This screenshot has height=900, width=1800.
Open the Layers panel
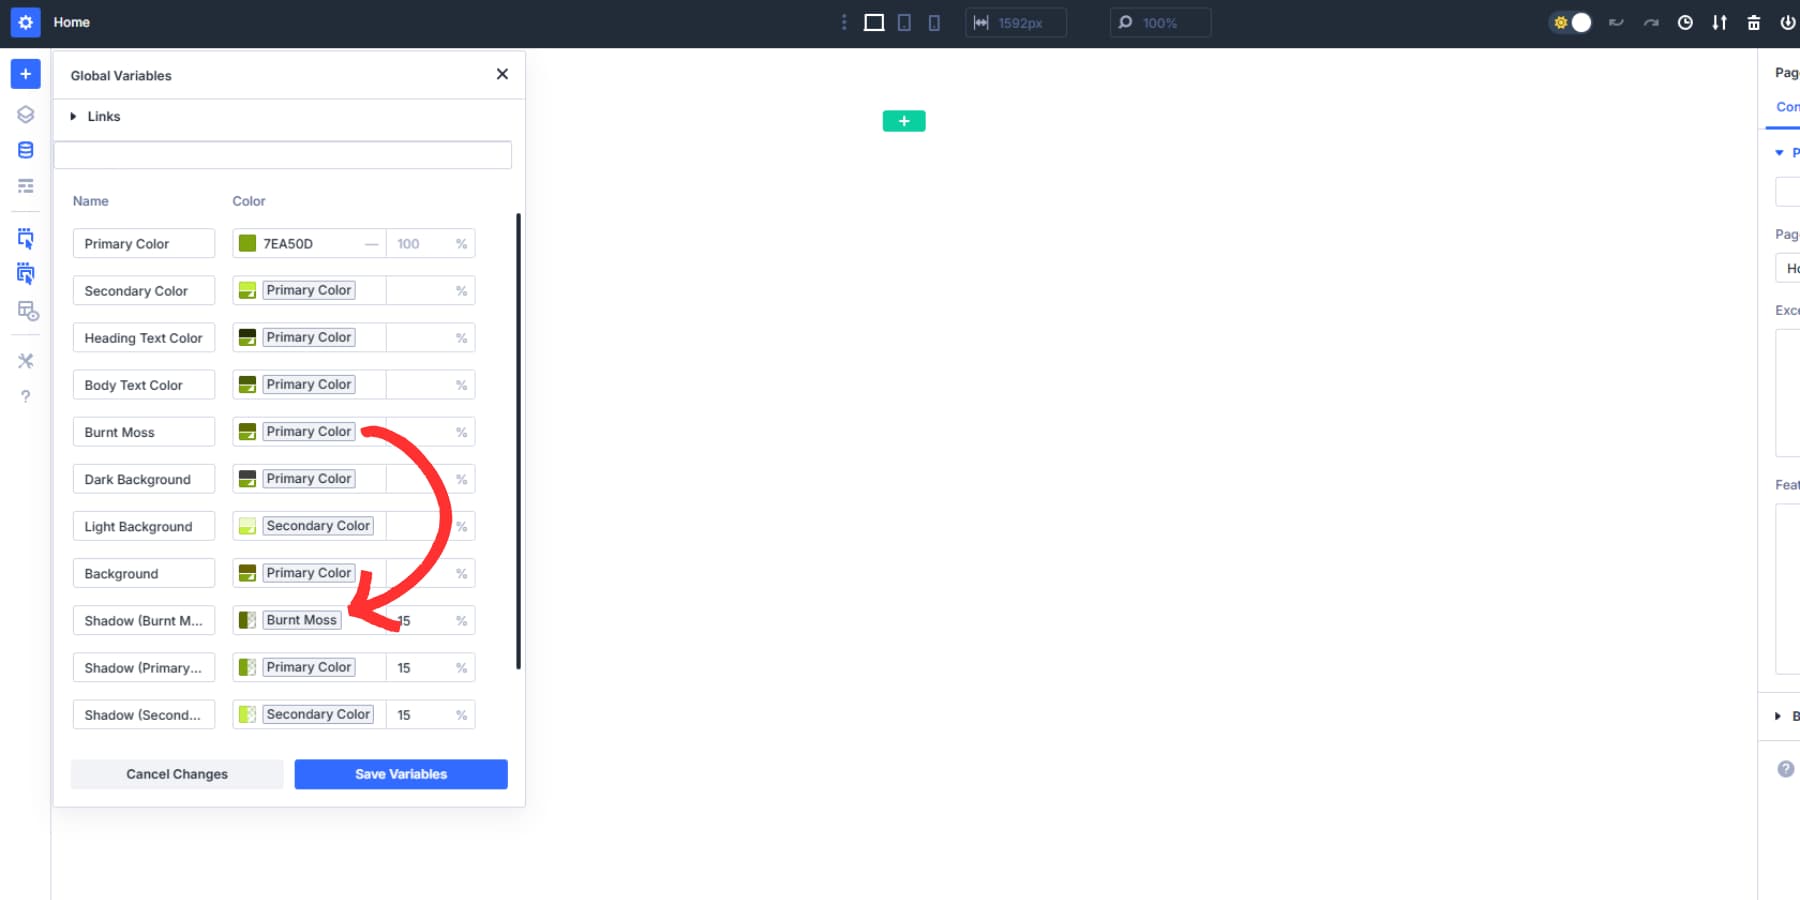(25, 114)
